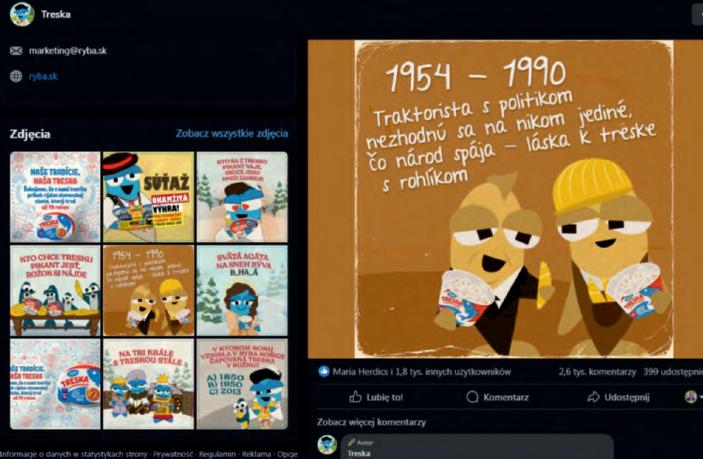Viewport: 703px width, 459px height.
Task: Click the Zdjęcia section heading
Action: pos(30,134)
